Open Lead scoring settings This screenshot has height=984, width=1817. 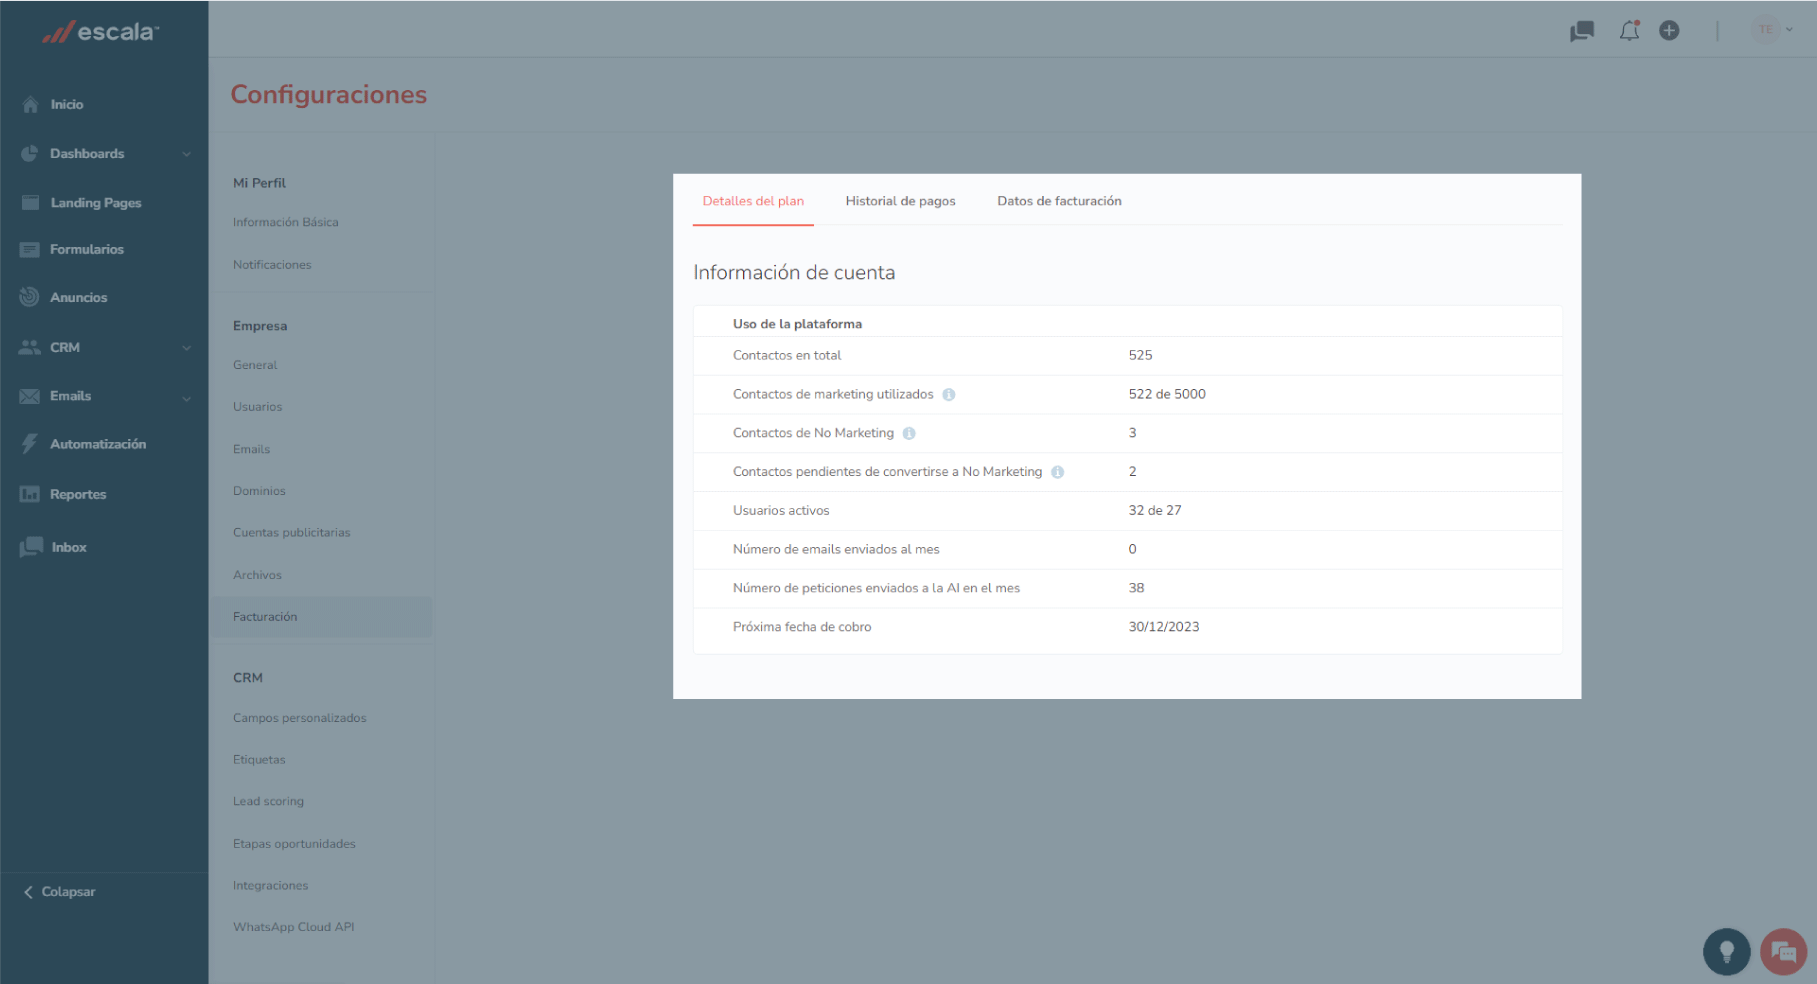tap(268, 802)
